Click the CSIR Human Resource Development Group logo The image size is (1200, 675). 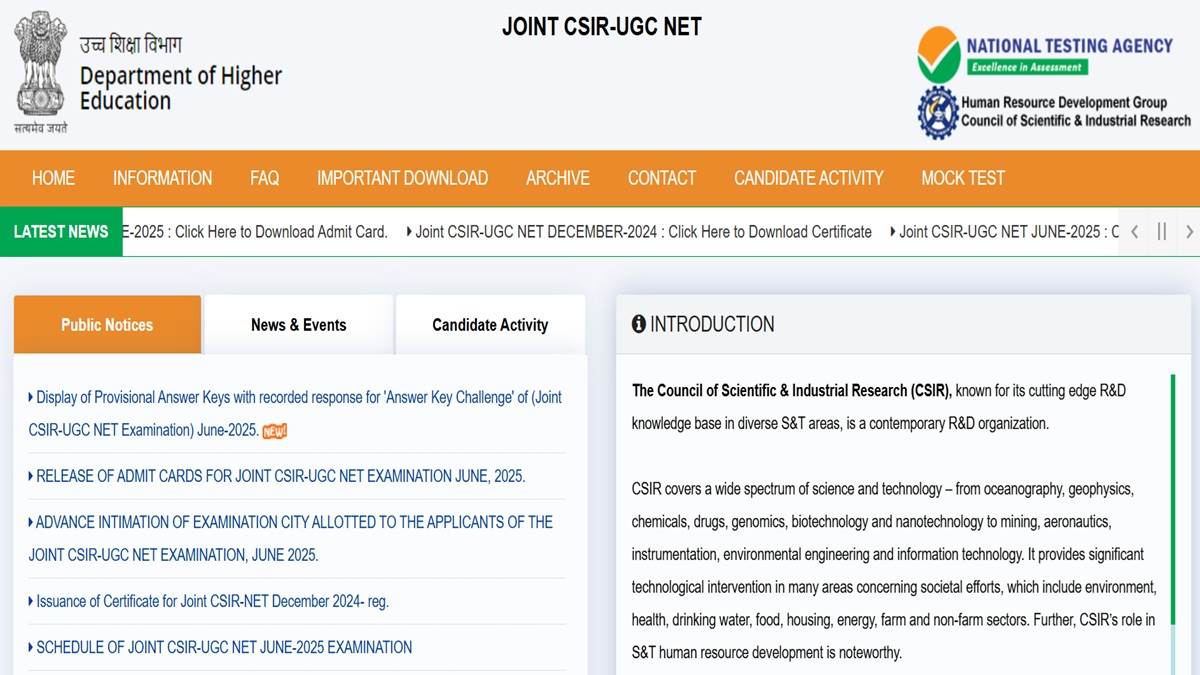(1054, 111)
